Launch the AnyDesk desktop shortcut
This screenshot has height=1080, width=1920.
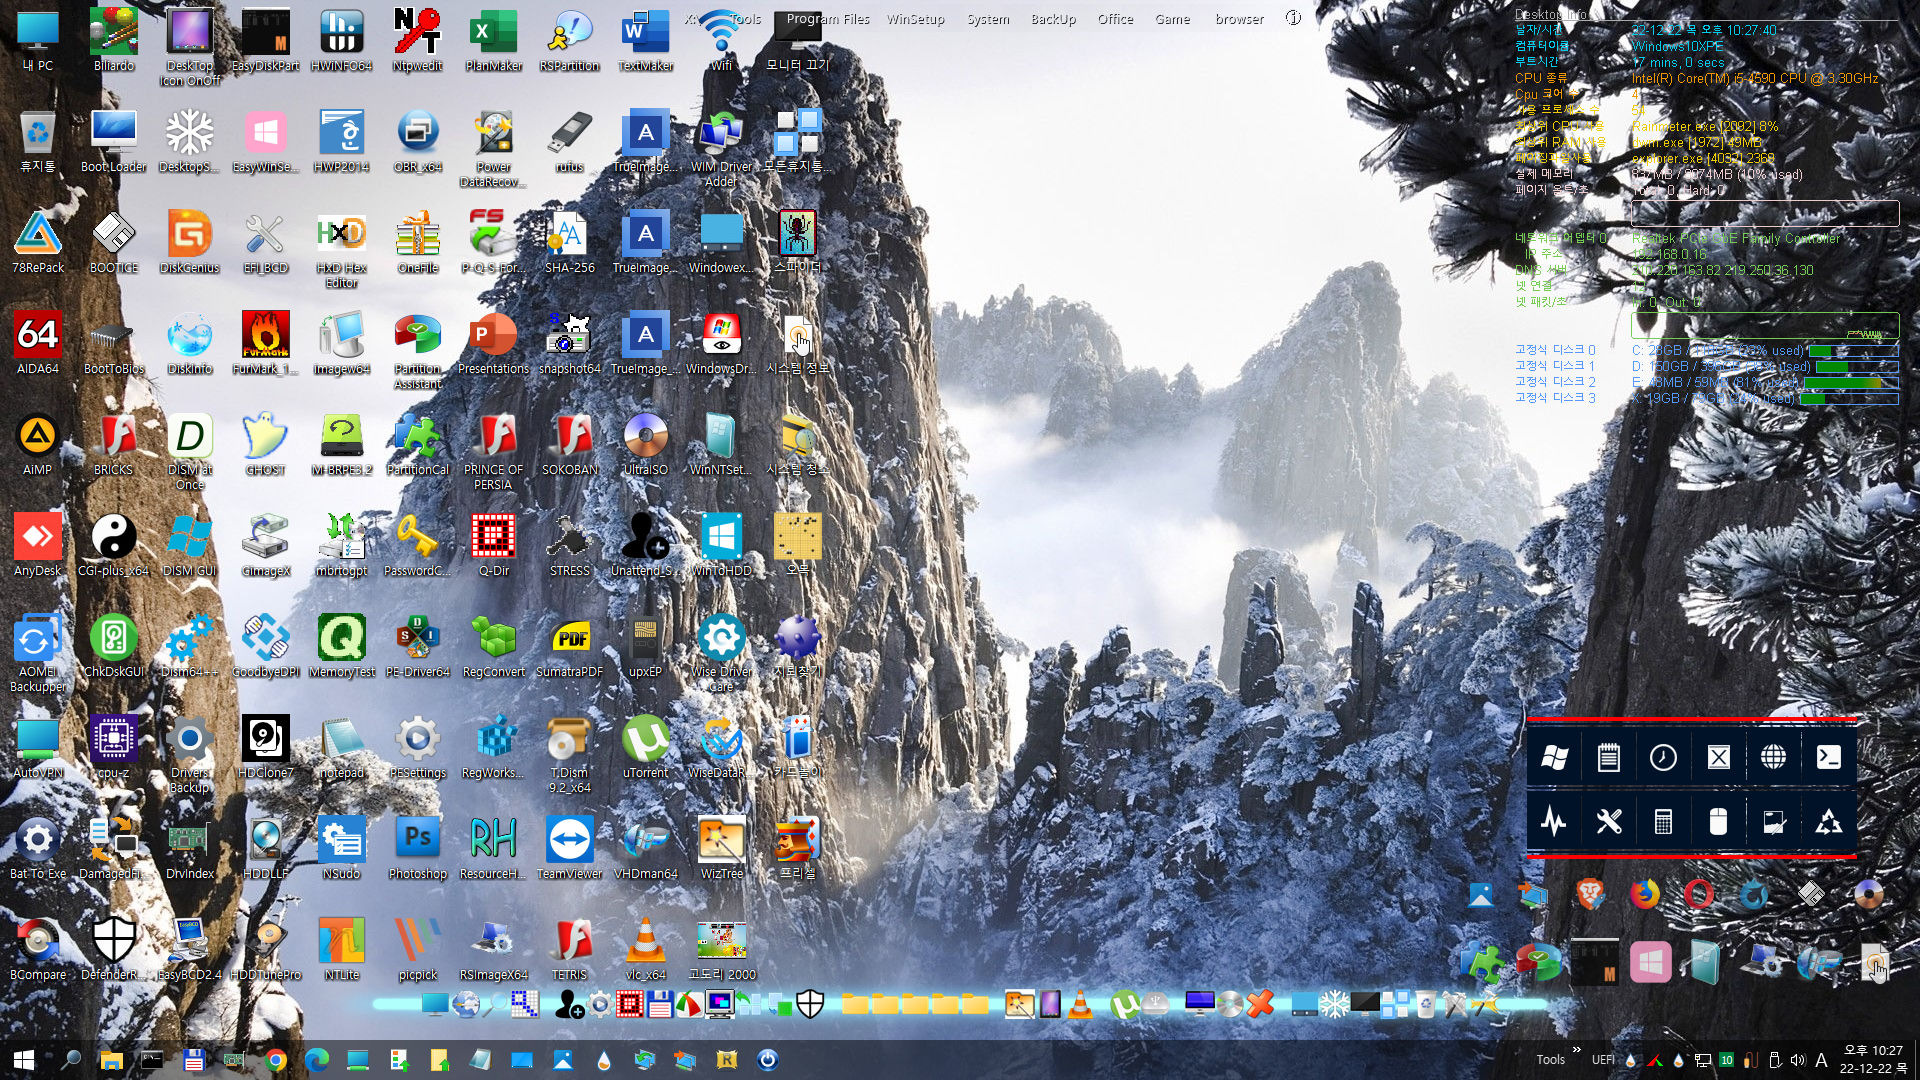point(37,545)
